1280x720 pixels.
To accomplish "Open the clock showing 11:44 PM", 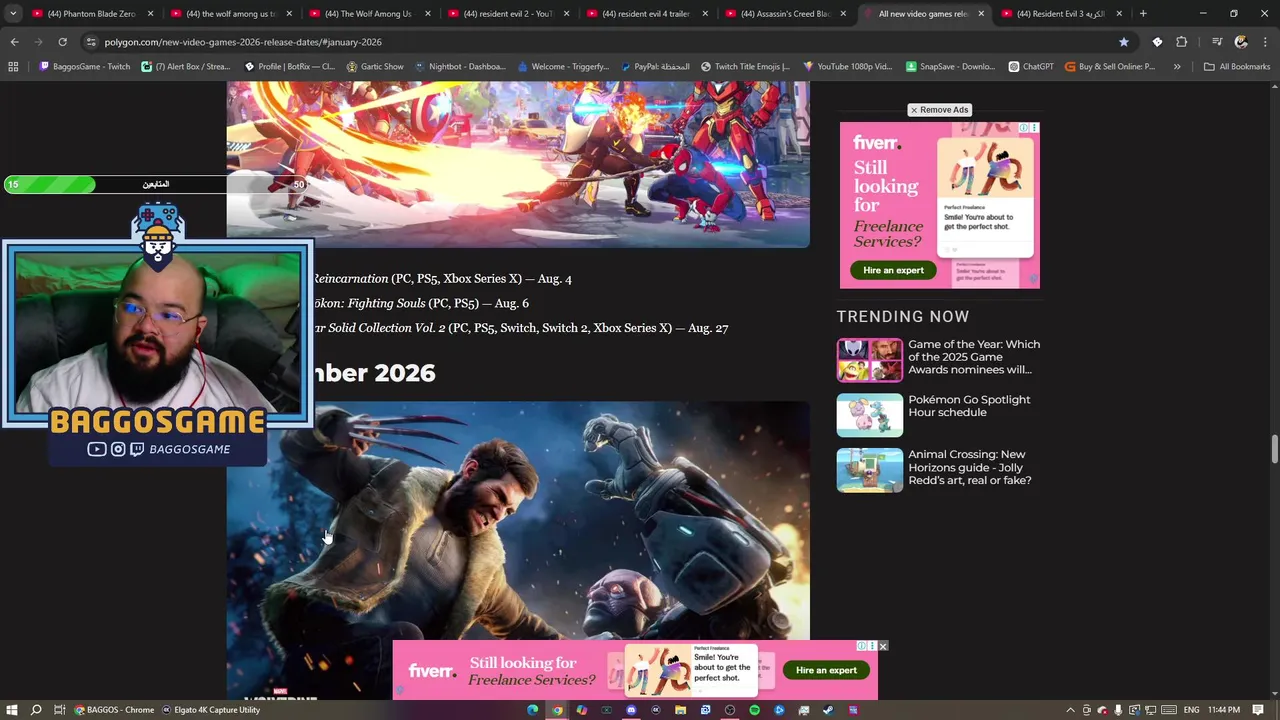I will [x=1224, y=710].
